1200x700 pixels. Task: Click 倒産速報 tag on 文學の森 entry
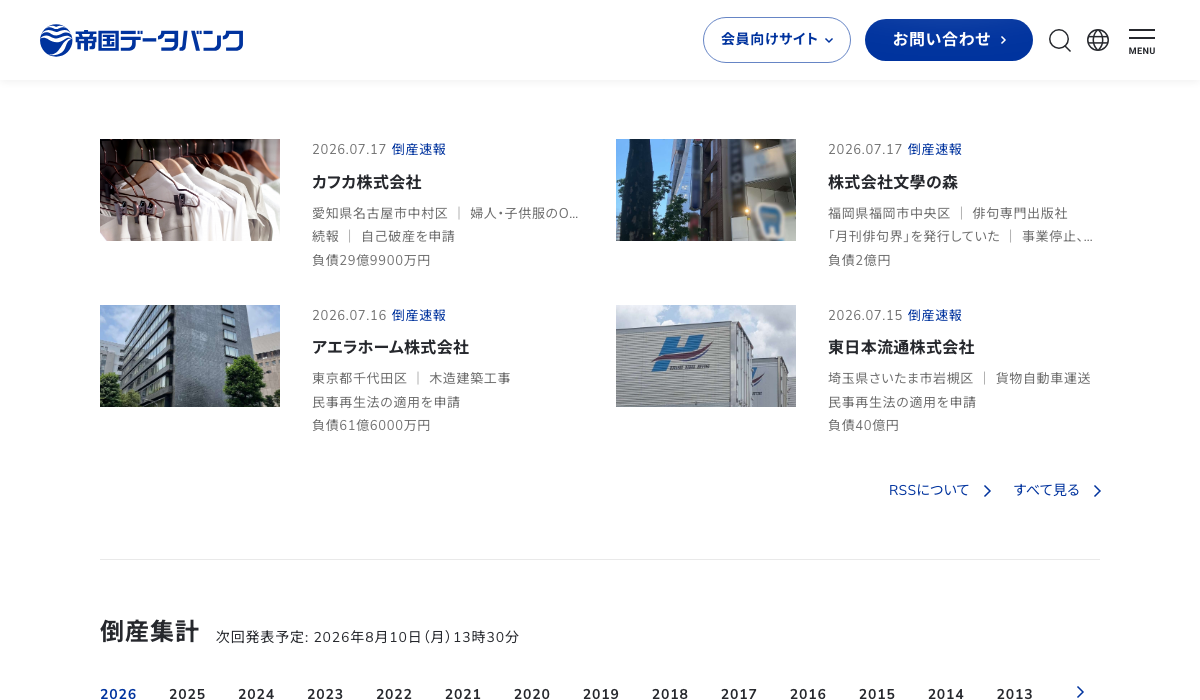point(935,149)
